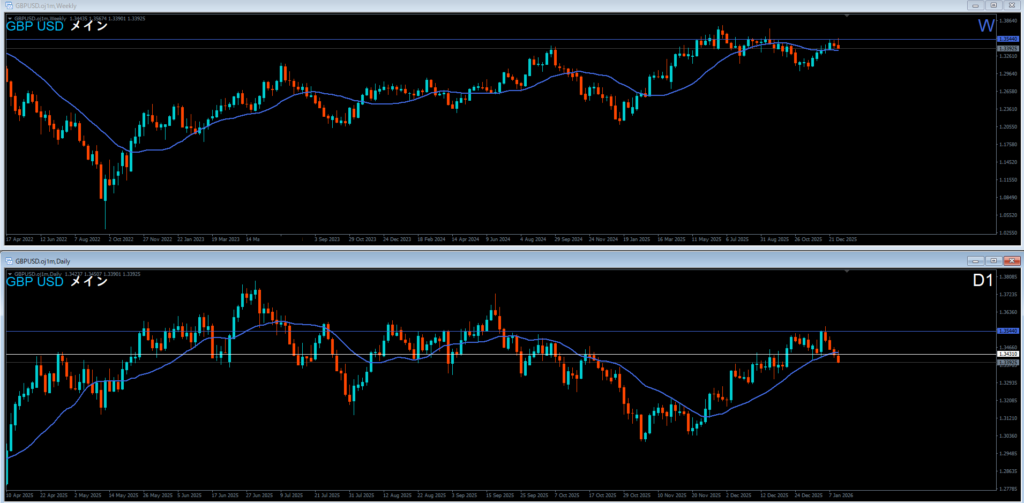
Task: Maximize the GBPUSD Weekly chart window
Action: pos(994,5)
